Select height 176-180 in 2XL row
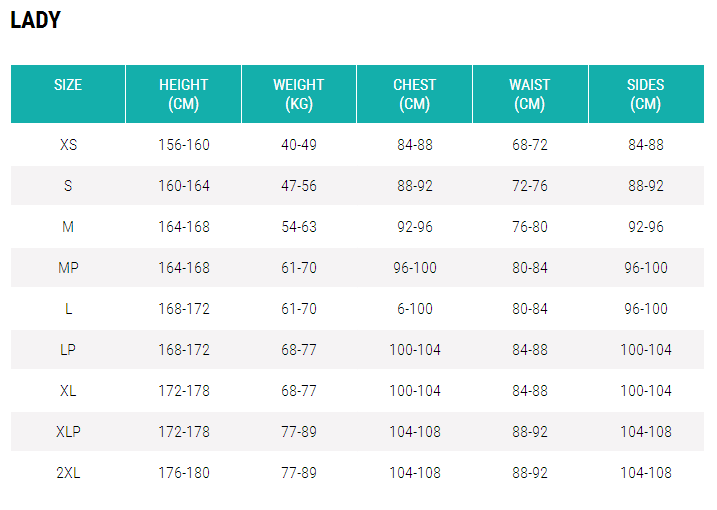The image size is (717, 510). pos(184,473)
